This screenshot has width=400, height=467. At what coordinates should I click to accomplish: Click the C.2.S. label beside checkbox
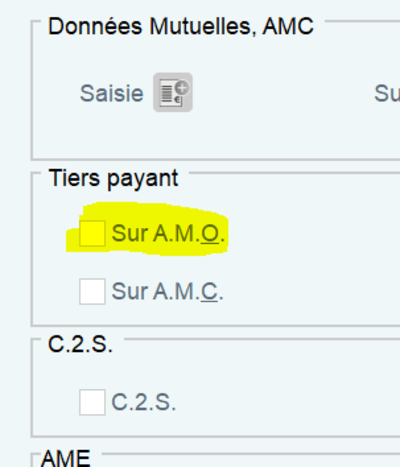coord(143,402)
